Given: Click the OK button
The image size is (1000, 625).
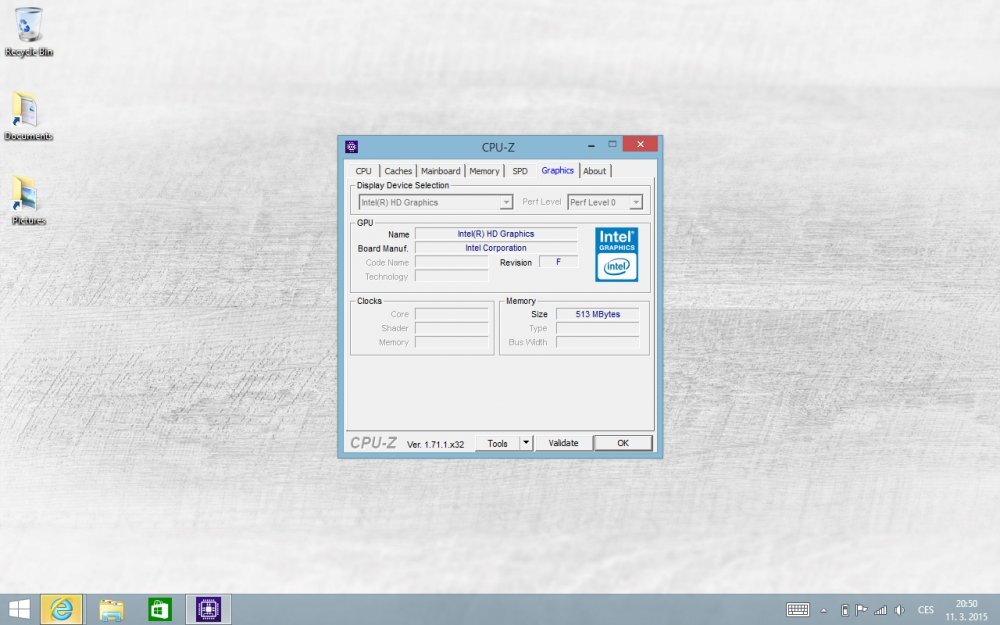Looking at the screenshot, I should pos(622,443).
